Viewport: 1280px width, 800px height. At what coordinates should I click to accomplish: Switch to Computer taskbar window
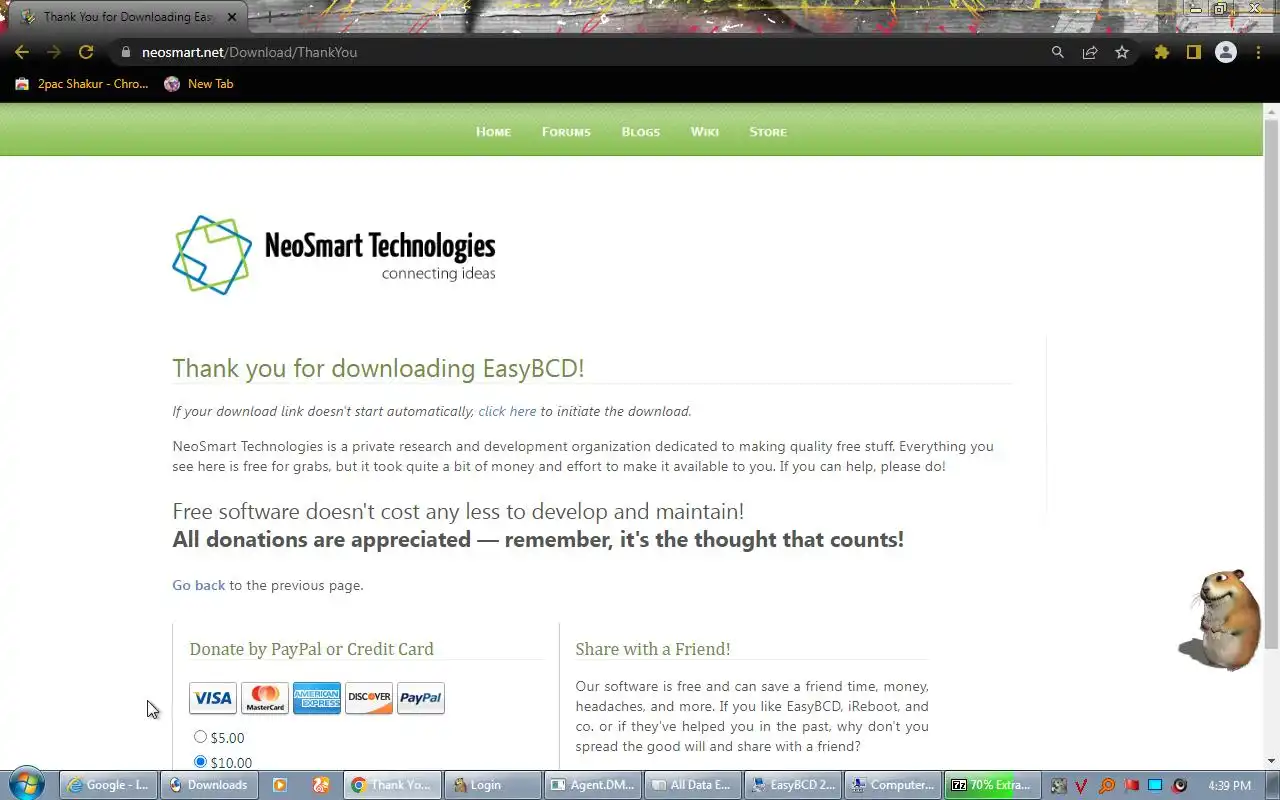click(x=893, y=785)
